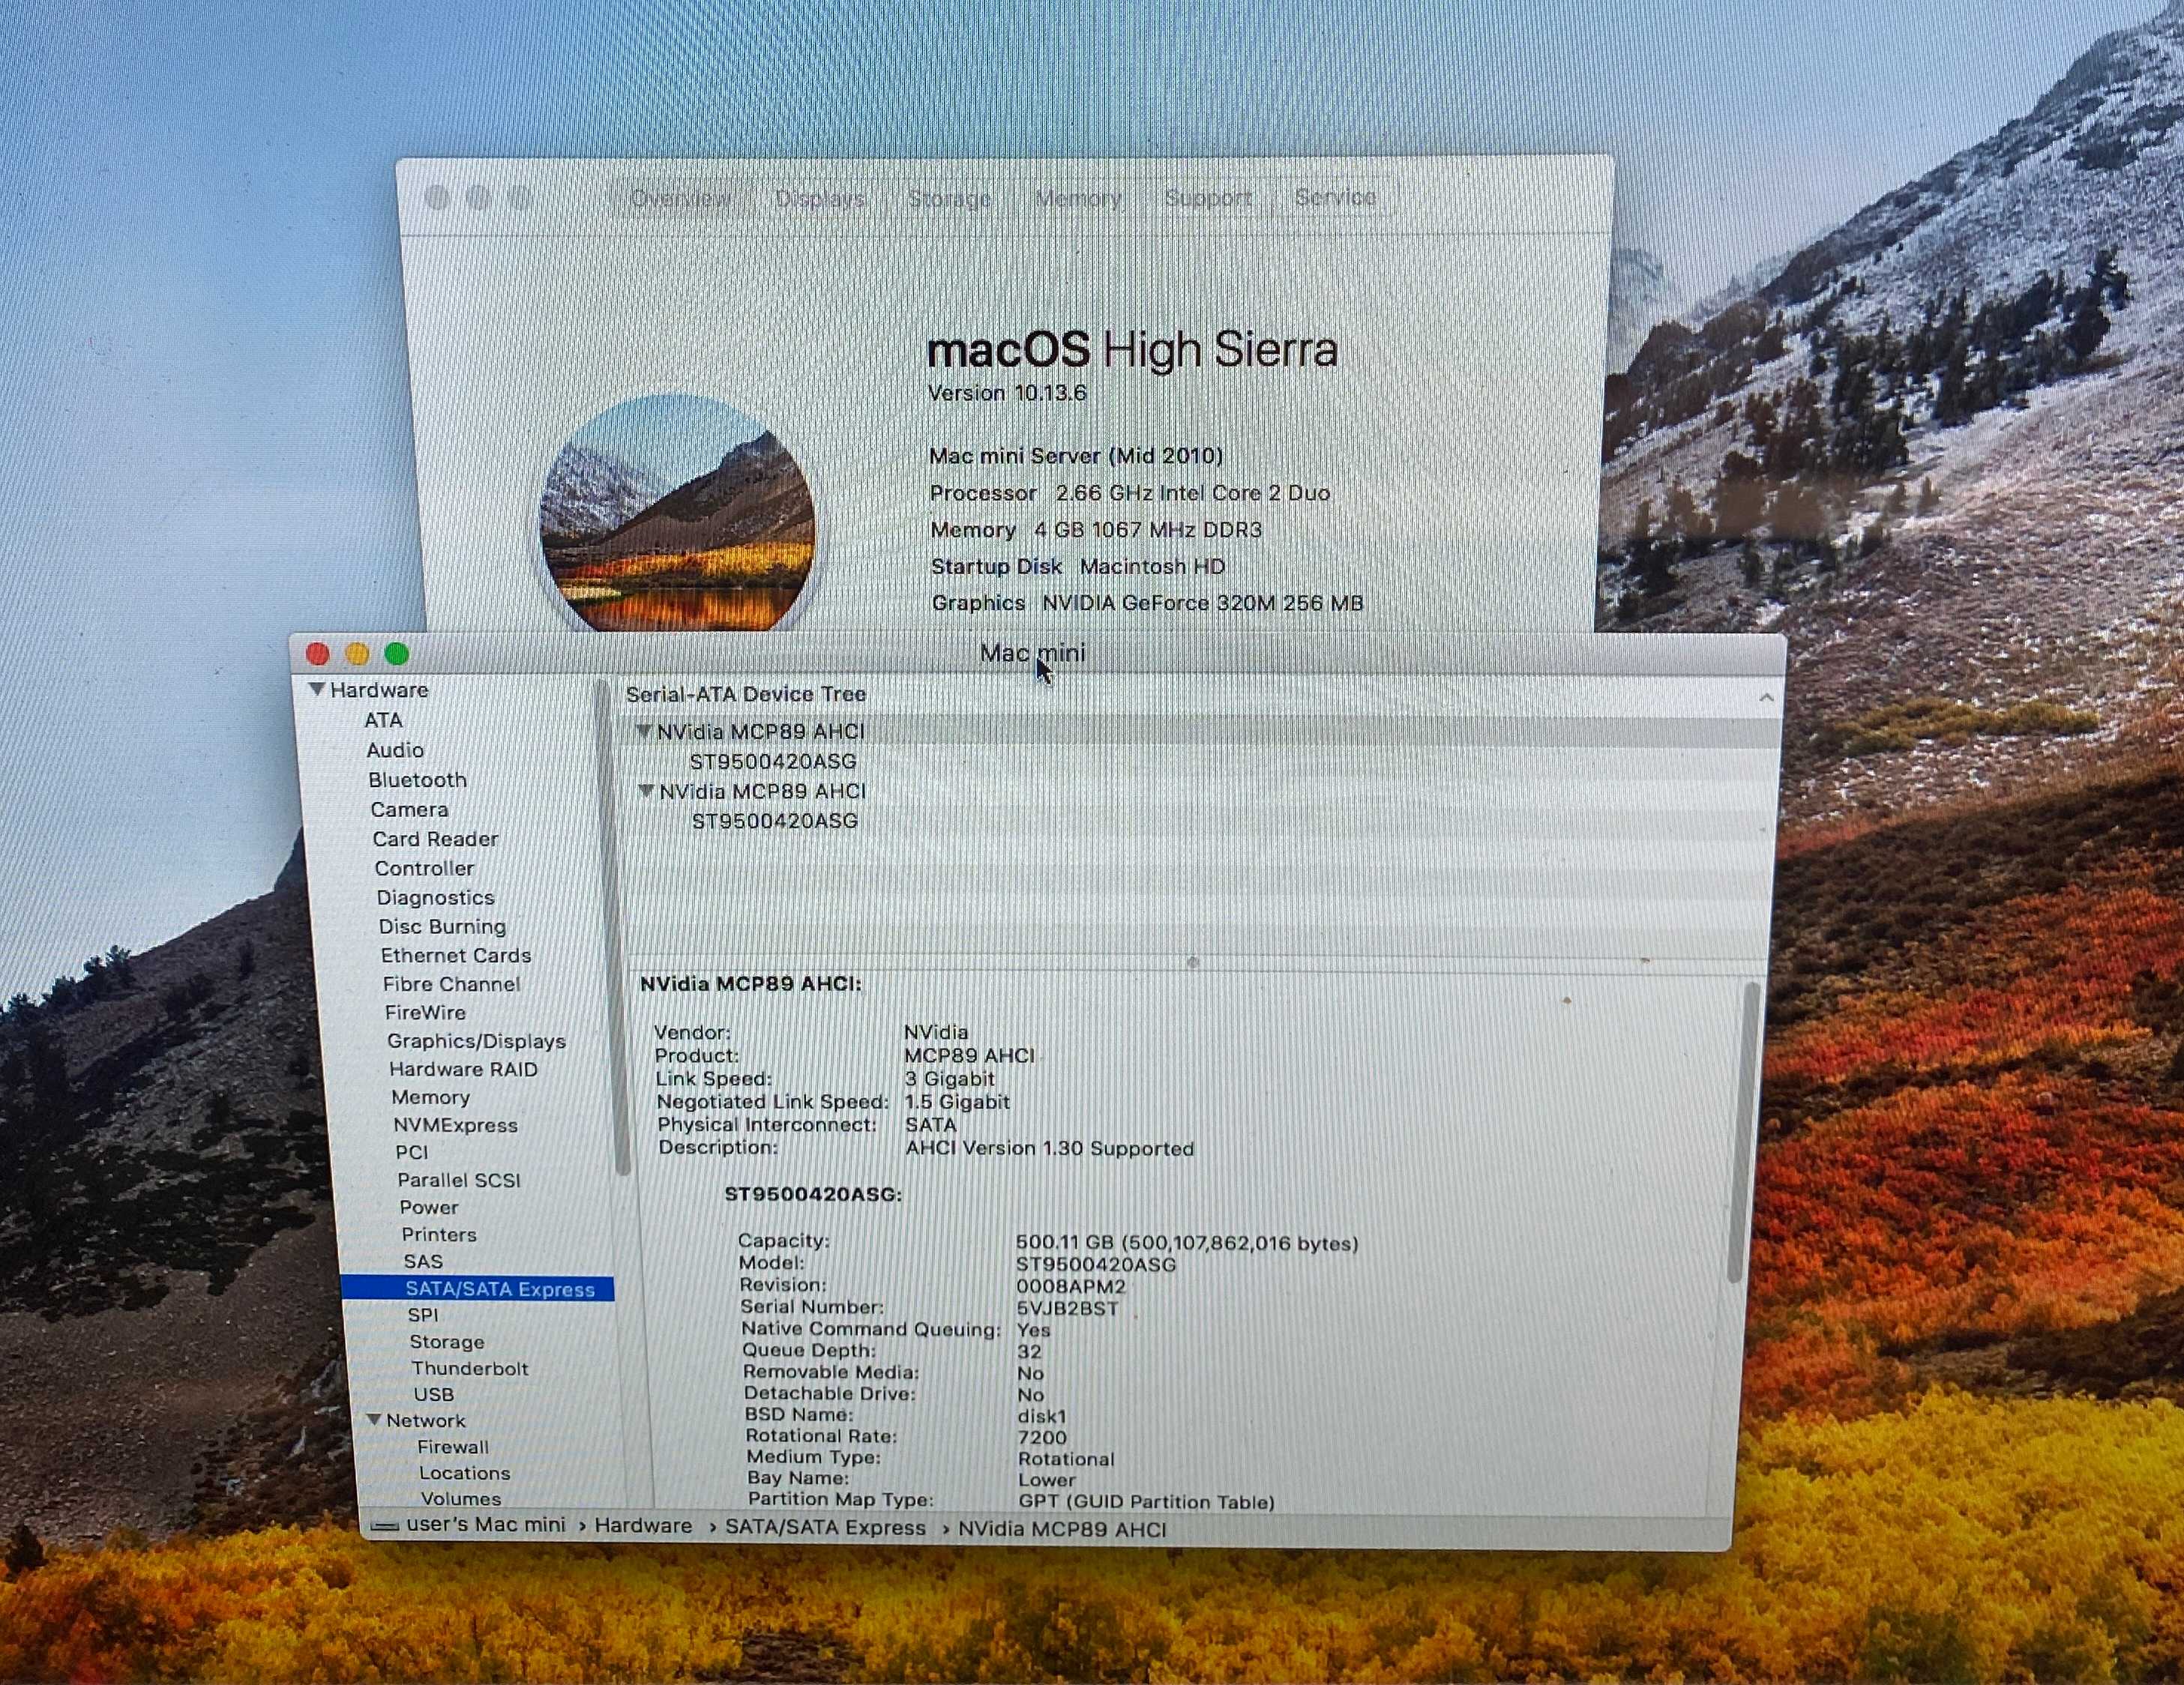
Task: Select Firewall under Network
Action: 453,1447
